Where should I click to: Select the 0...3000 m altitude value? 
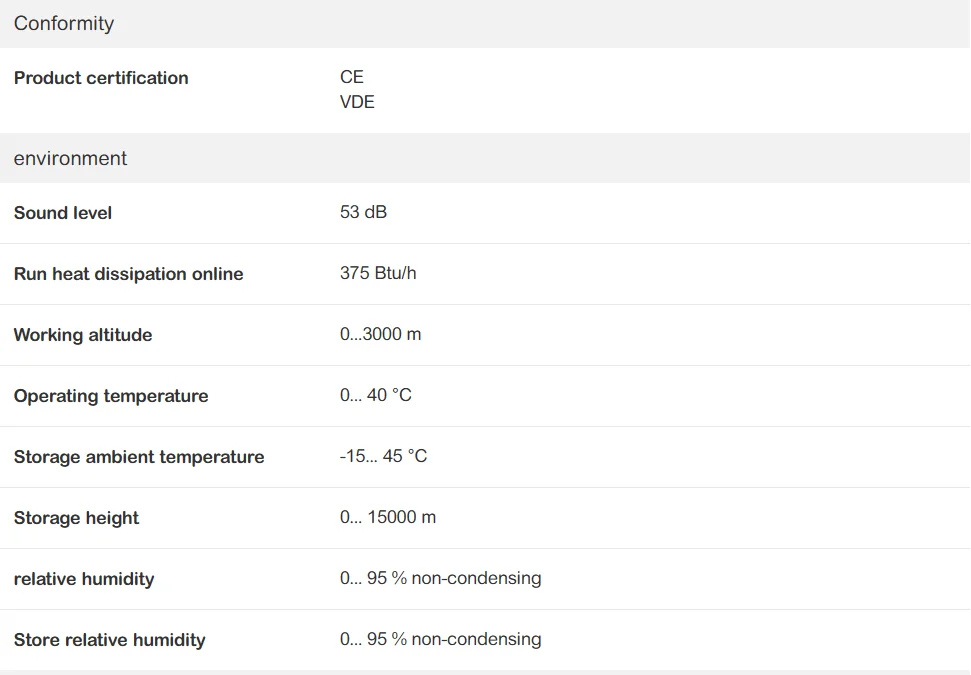(x=380, y=334)
